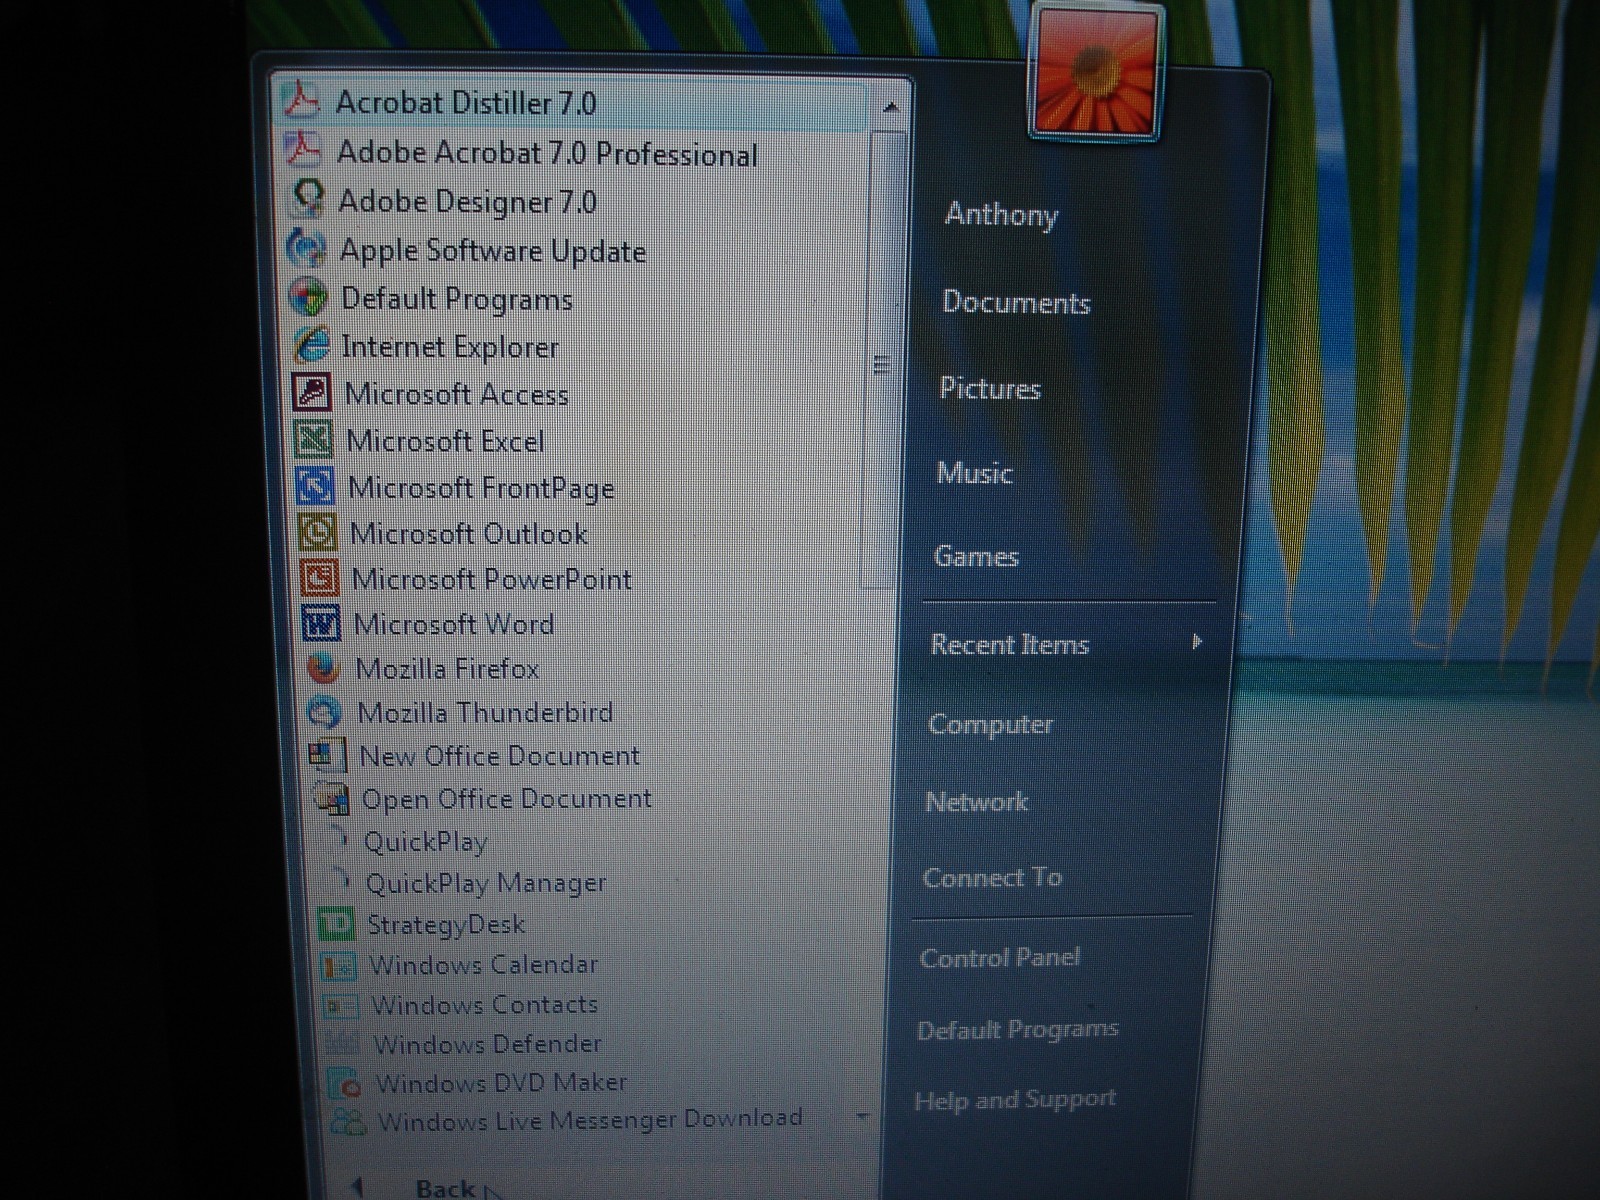
Task: Select the "Acrobat Distiller 7.0" text
Action: [x=466, y=102]
